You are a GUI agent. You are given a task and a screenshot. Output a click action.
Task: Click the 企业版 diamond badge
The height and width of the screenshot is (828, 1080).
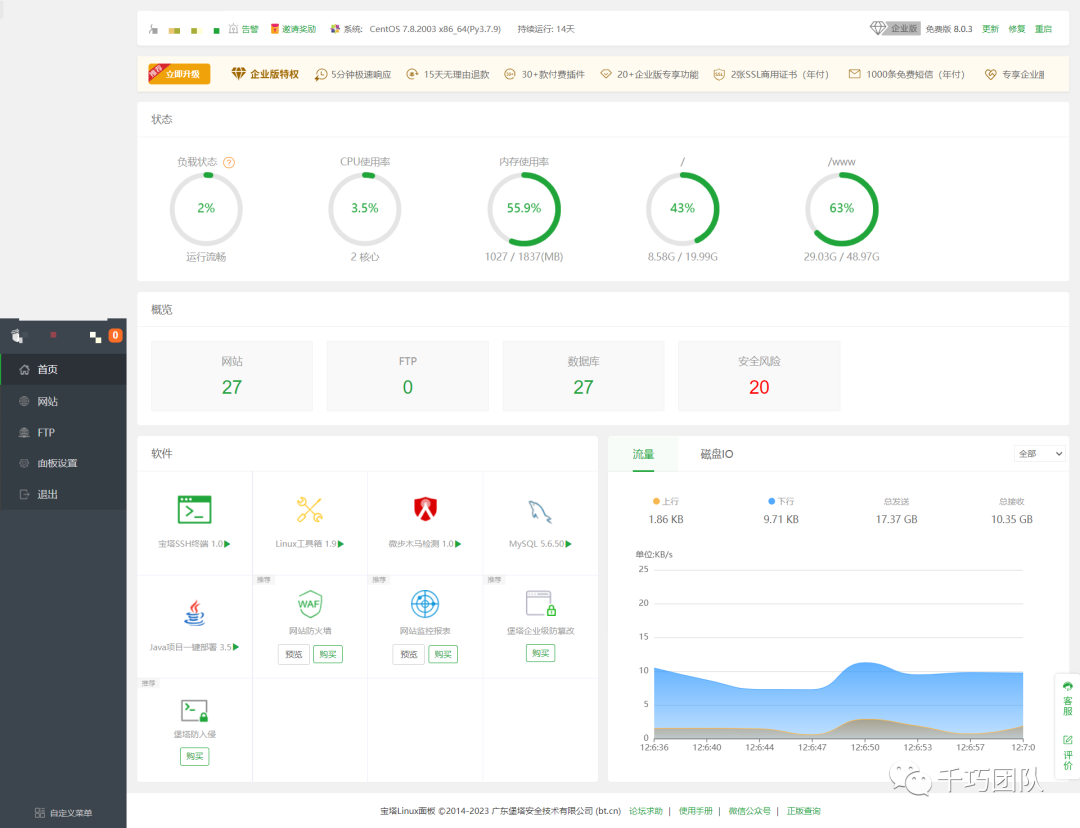coord(894,28)
